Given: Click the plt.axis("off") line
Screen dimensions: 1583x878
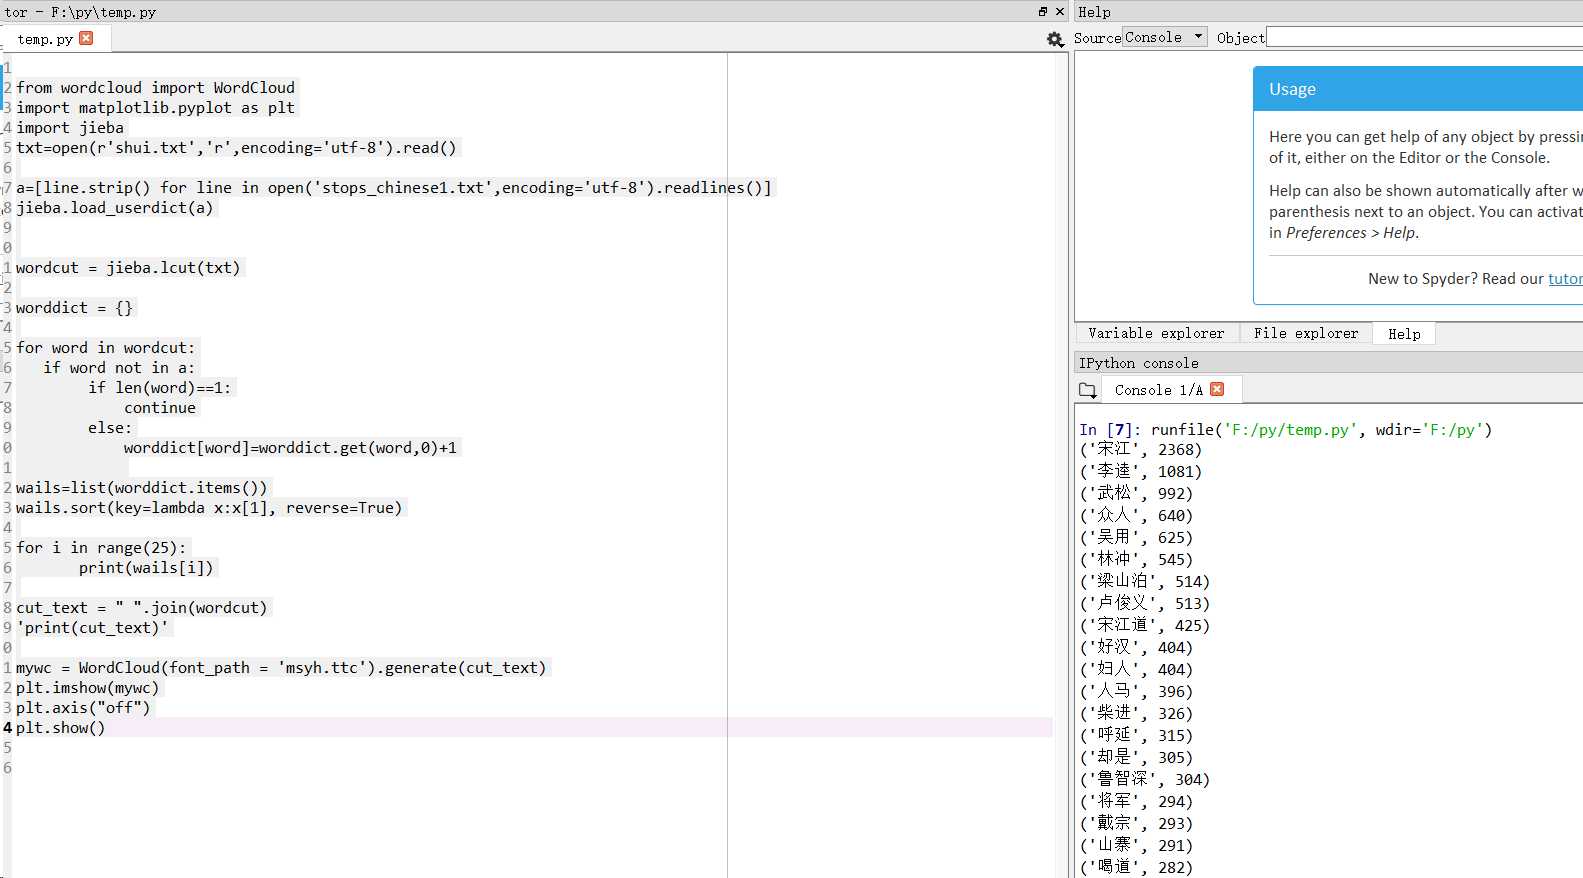Looking at the screenshot, I should pyautogui.click(x=83, y=708).
